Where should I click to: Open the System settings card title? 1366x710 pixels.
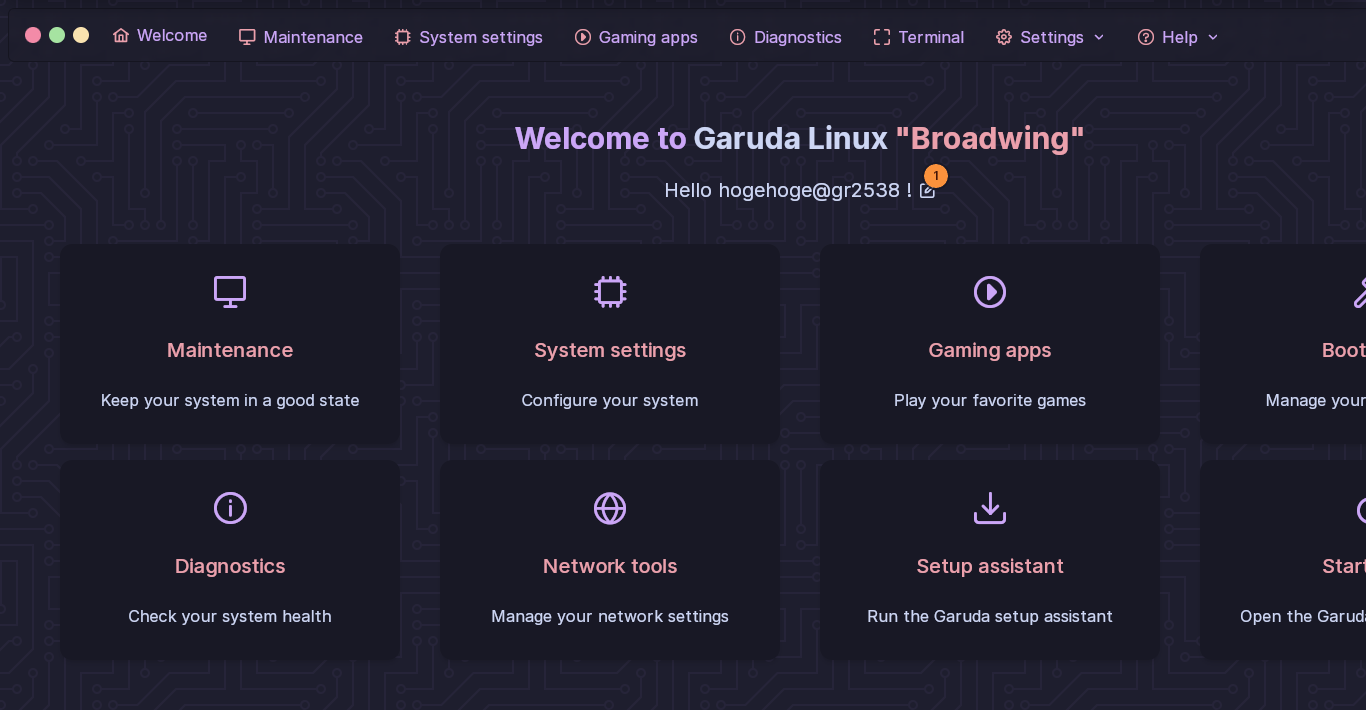610,350
